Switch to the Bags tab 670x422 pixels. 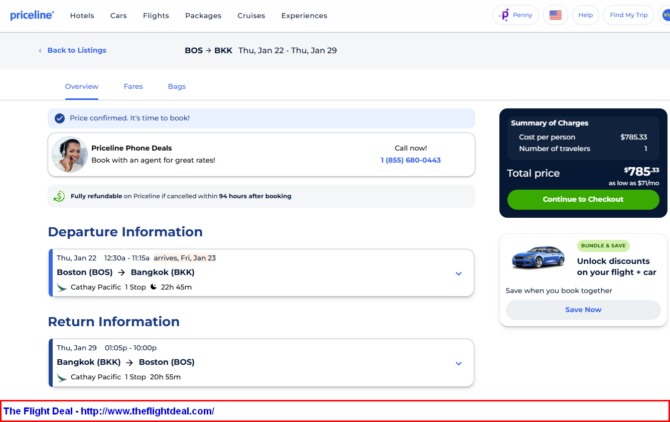pos(177,87)
